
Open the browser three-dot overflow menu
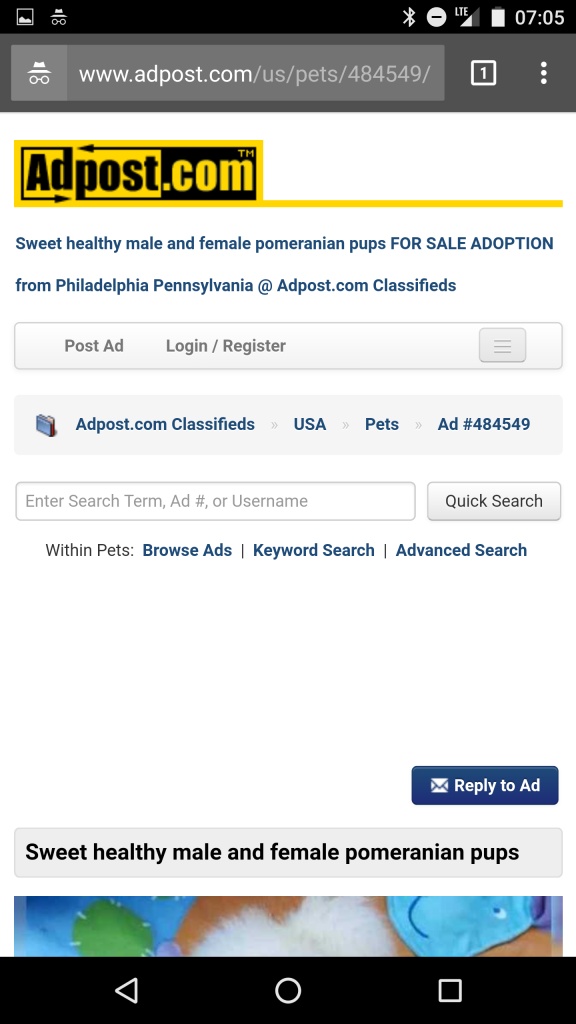pyautogui.click(x=543, y=73)
